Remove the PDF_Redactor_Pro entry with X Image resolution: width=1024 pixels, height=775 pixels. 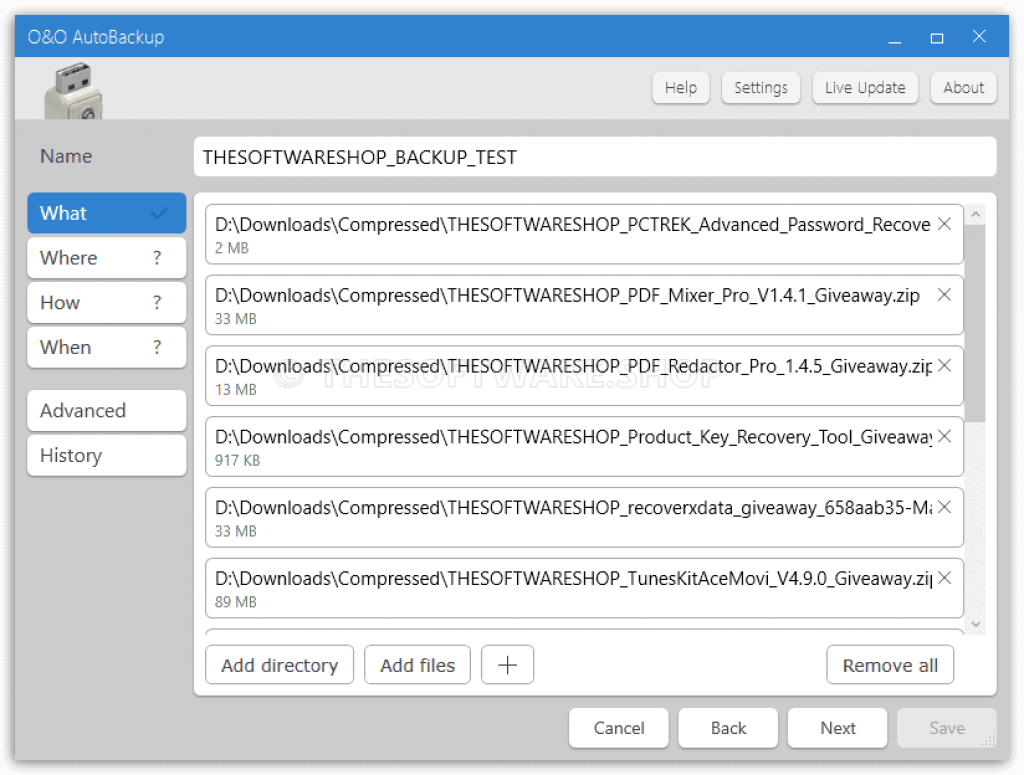(944, 366)
